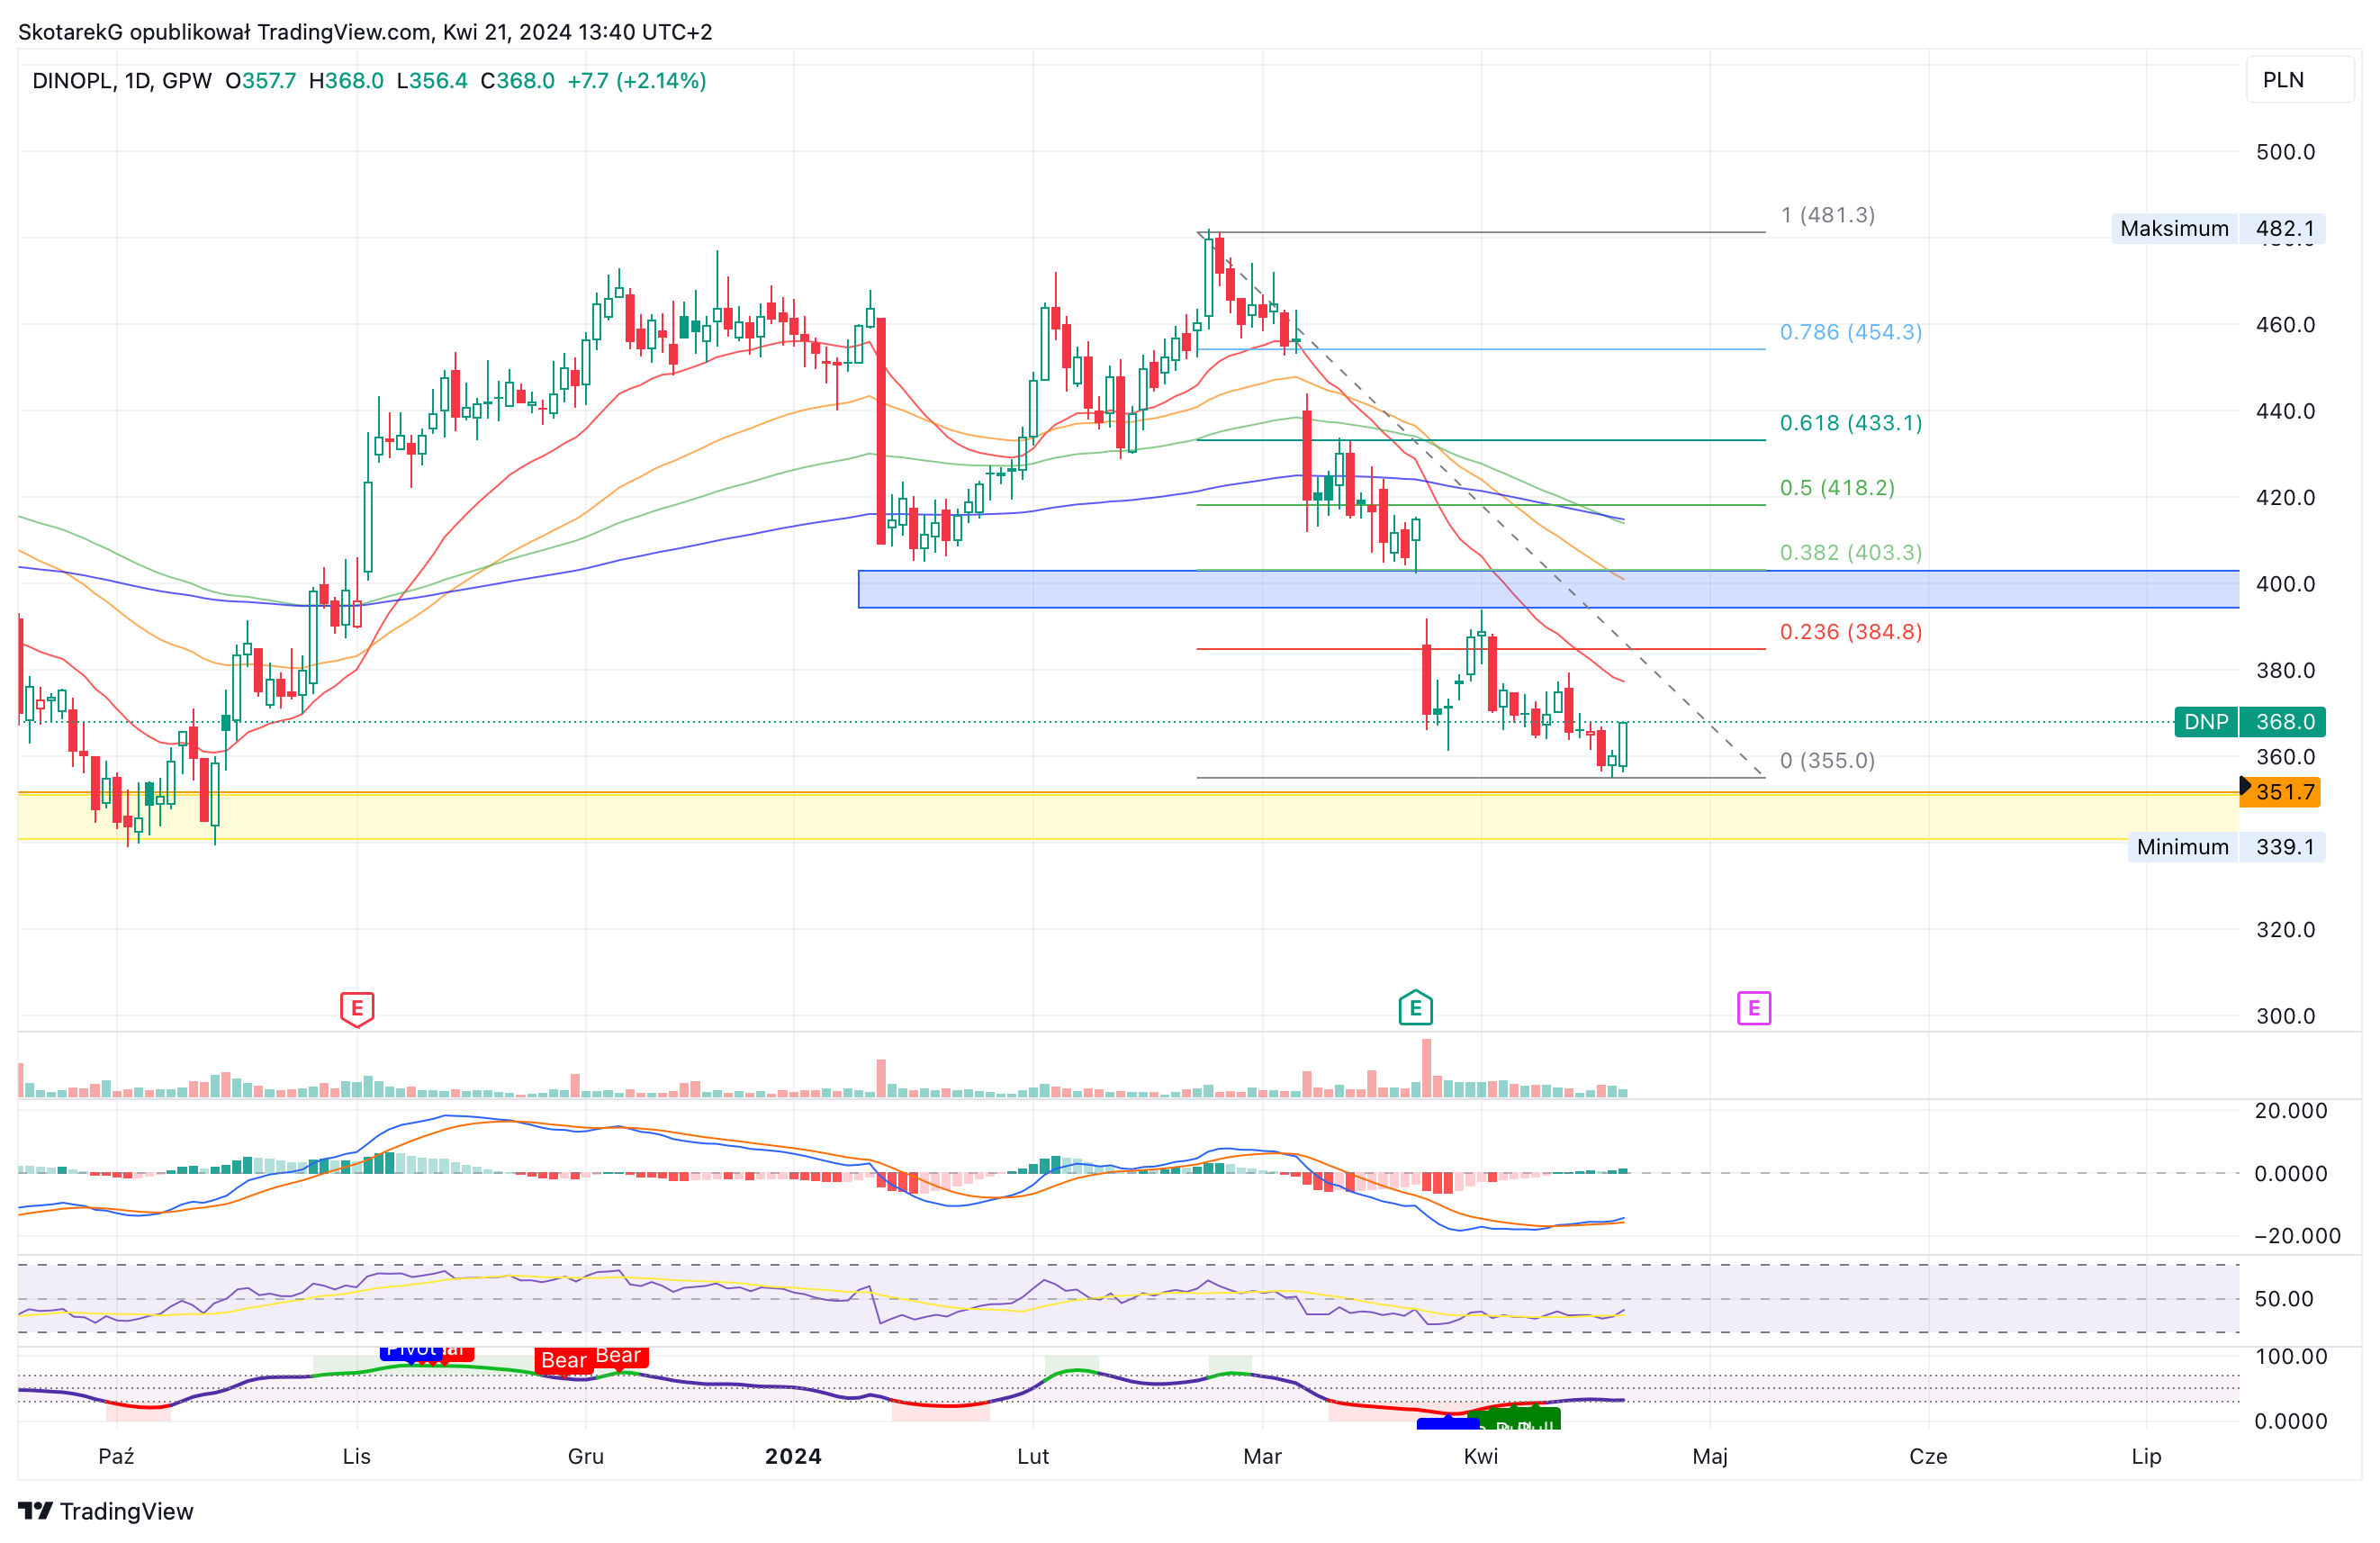Click the Maksimum 482.1 price label
This screenshot has width=2380, height=1543.
click(x=2218, y=229)
